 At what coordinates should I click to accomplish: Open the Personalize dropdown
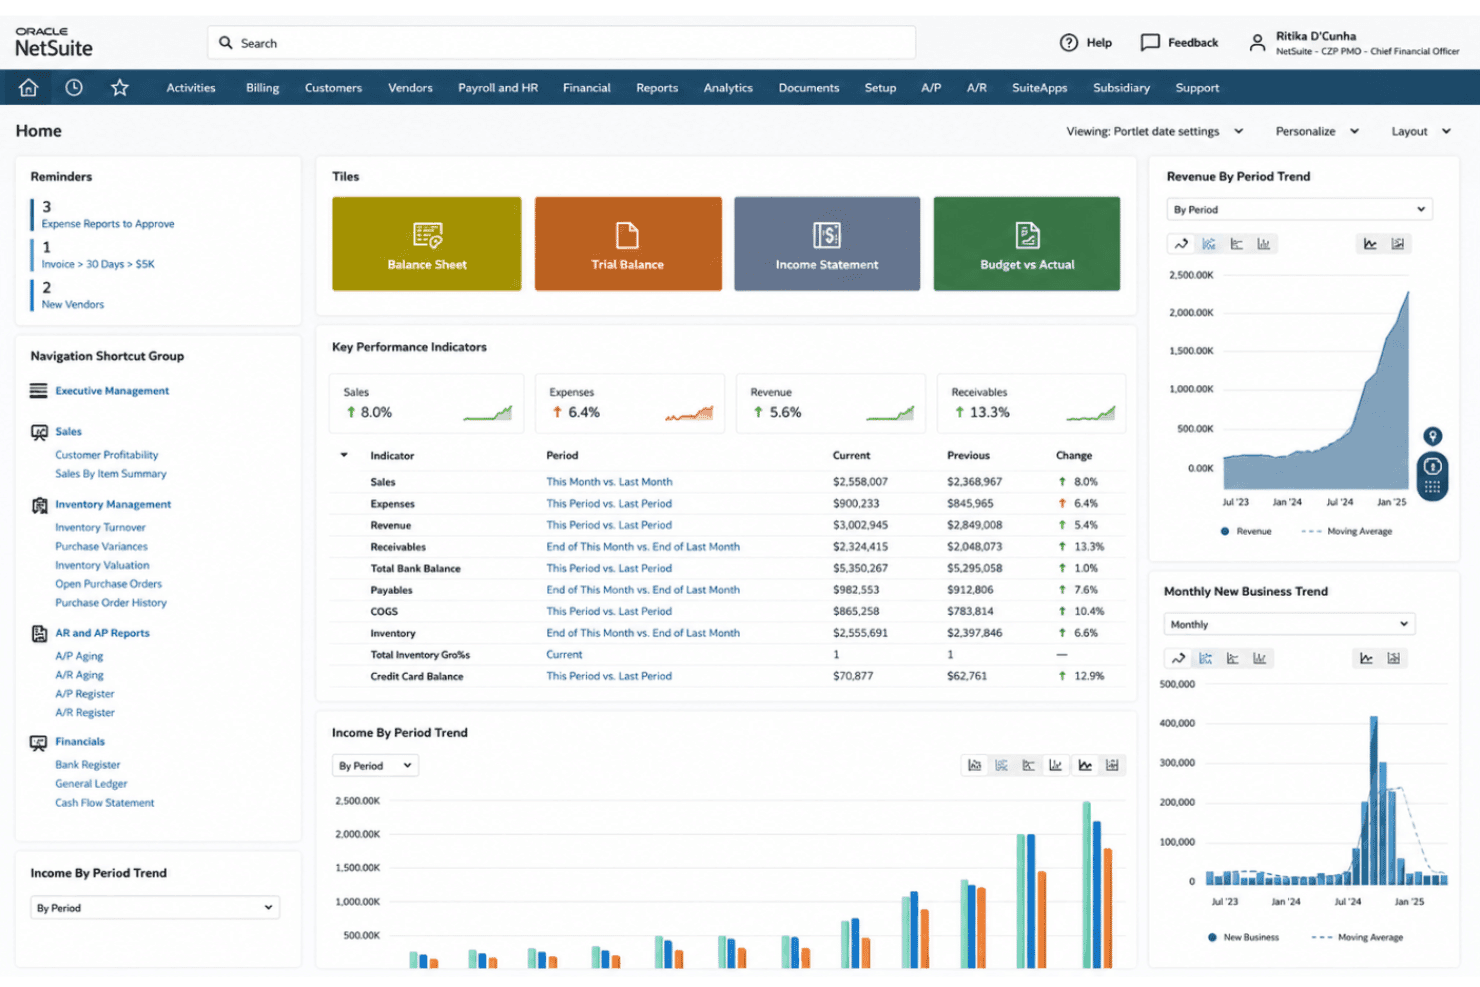tap(1317, 131)
